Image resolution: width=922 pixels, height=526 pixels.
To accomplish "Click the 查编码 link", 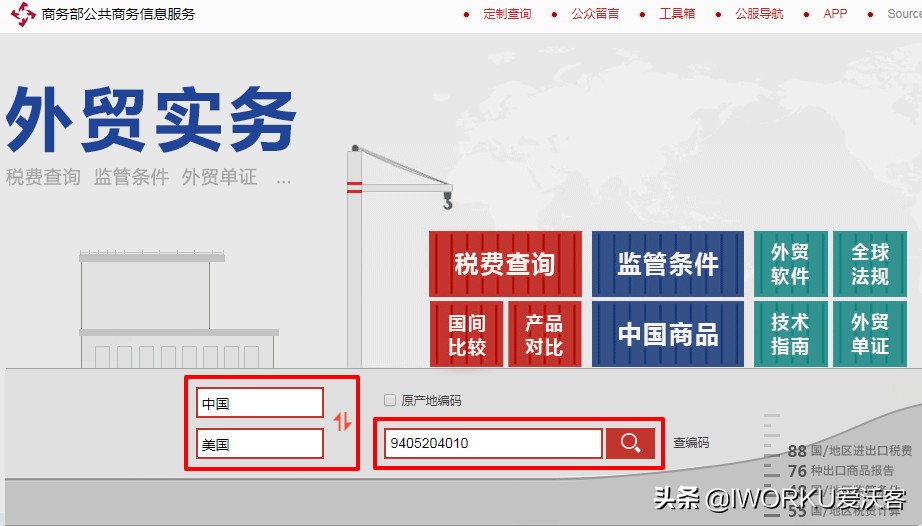I will (691, 443).
